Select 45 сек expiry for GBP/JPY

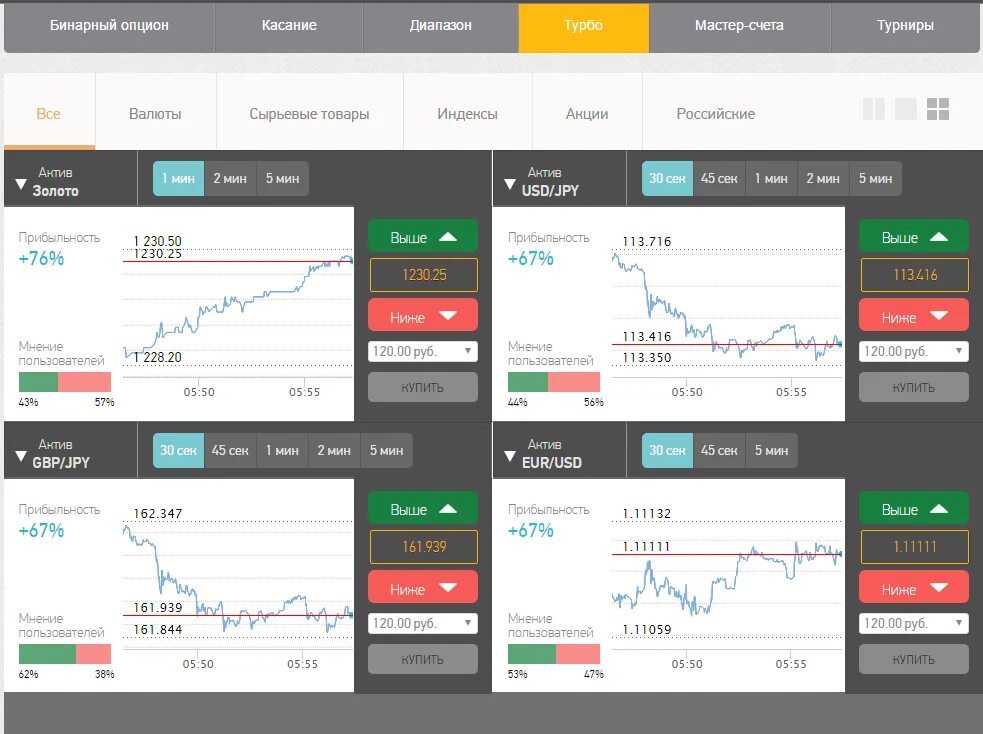tap(230, 451)
